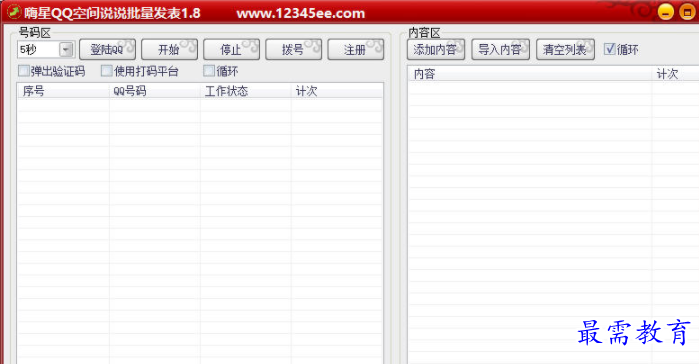
Task: Enable the 使用打码平台 checkbox
Action: pos(107,71)
